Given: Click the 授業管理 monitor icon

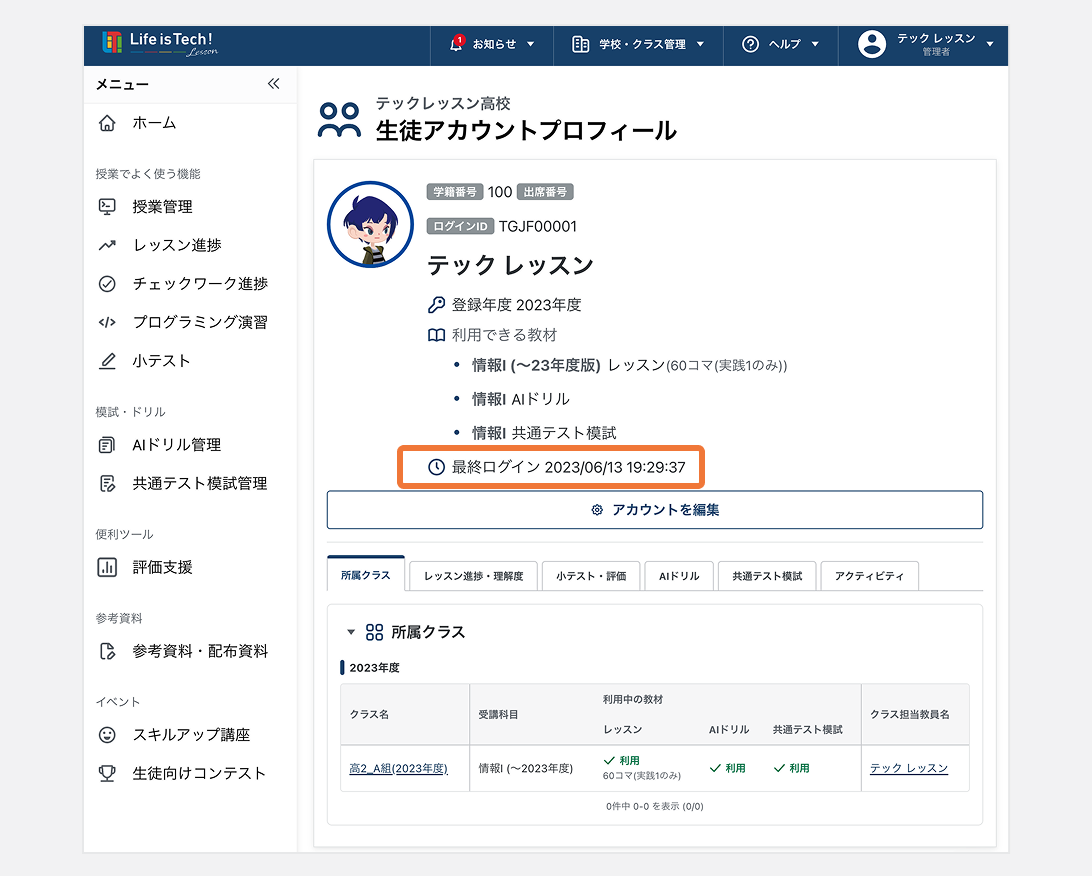Looking at the screenshot, I should coord(107,206).
